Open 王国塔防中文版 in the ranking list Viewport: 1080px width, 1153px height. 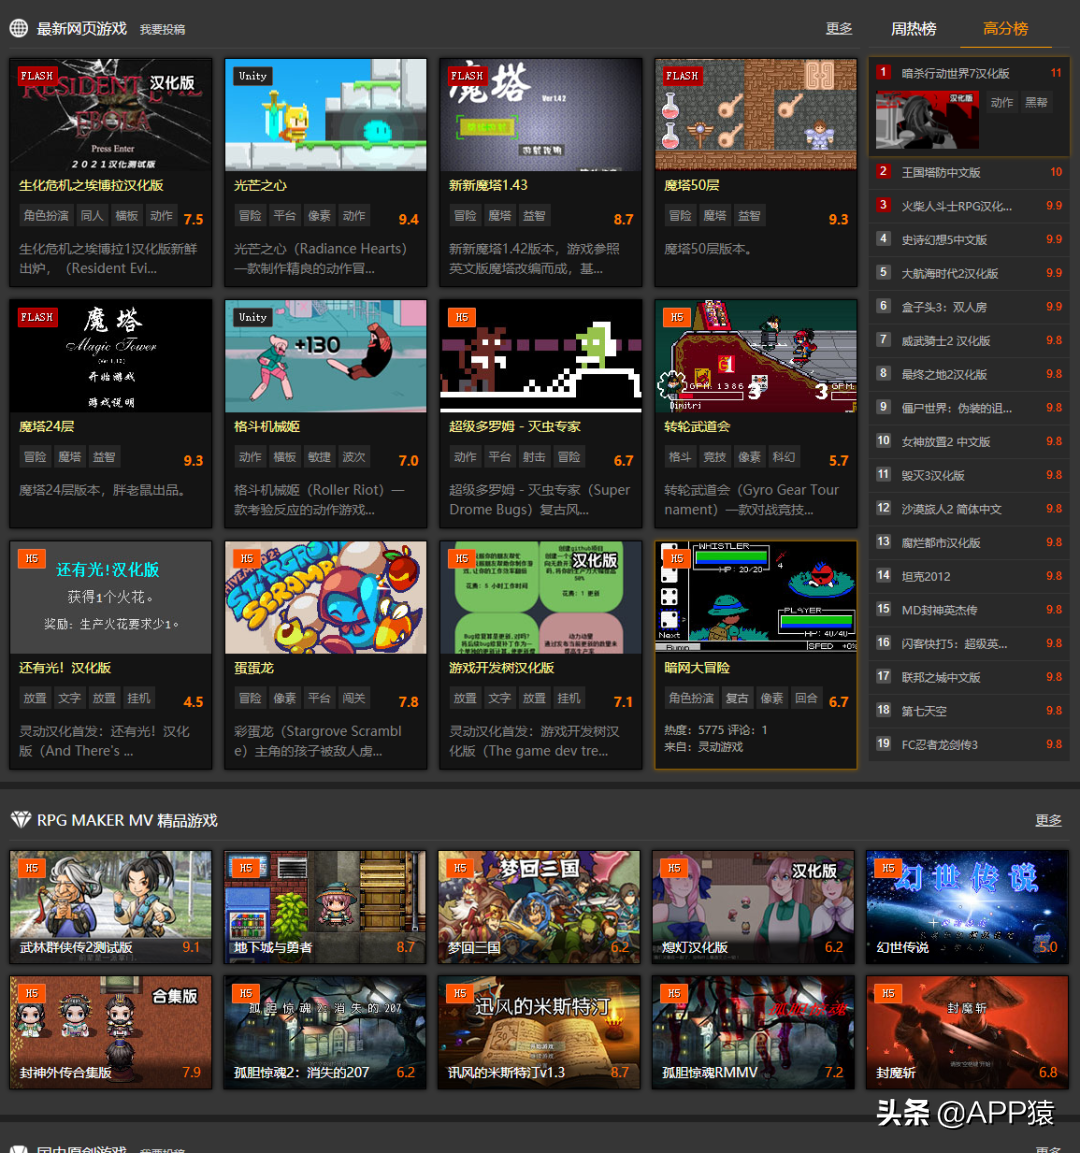click(941, 172)
